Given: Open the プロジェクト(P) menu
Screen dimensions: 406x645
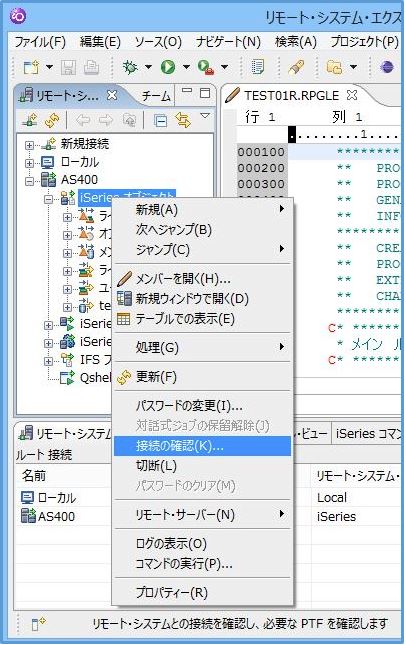Looking at the screenshot, I should pos(364,42).
